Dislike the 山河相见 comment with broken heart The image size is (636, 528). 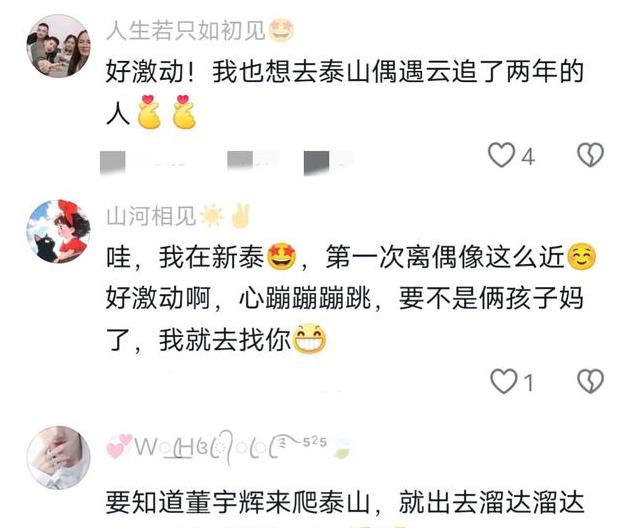[590, 381]
